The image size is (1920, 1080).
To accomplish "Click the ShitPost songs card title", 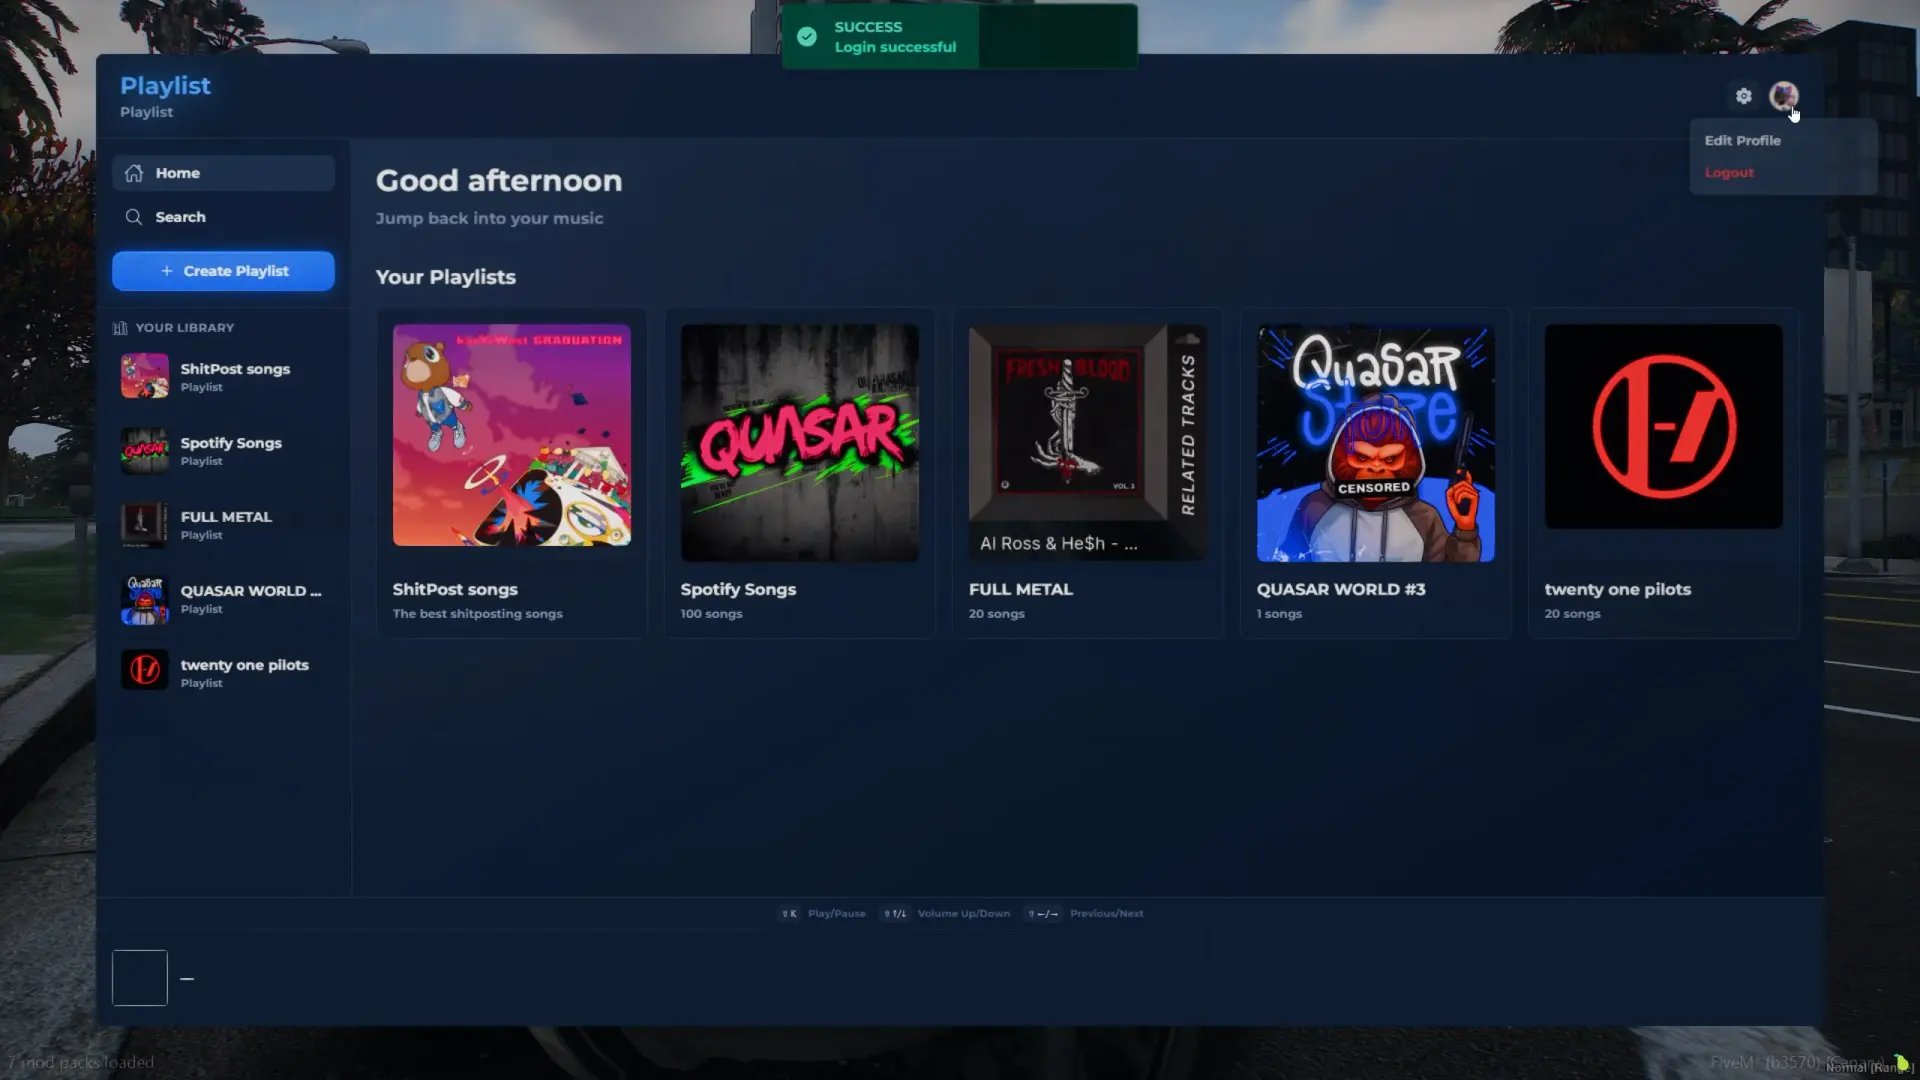I will [455, 590].
